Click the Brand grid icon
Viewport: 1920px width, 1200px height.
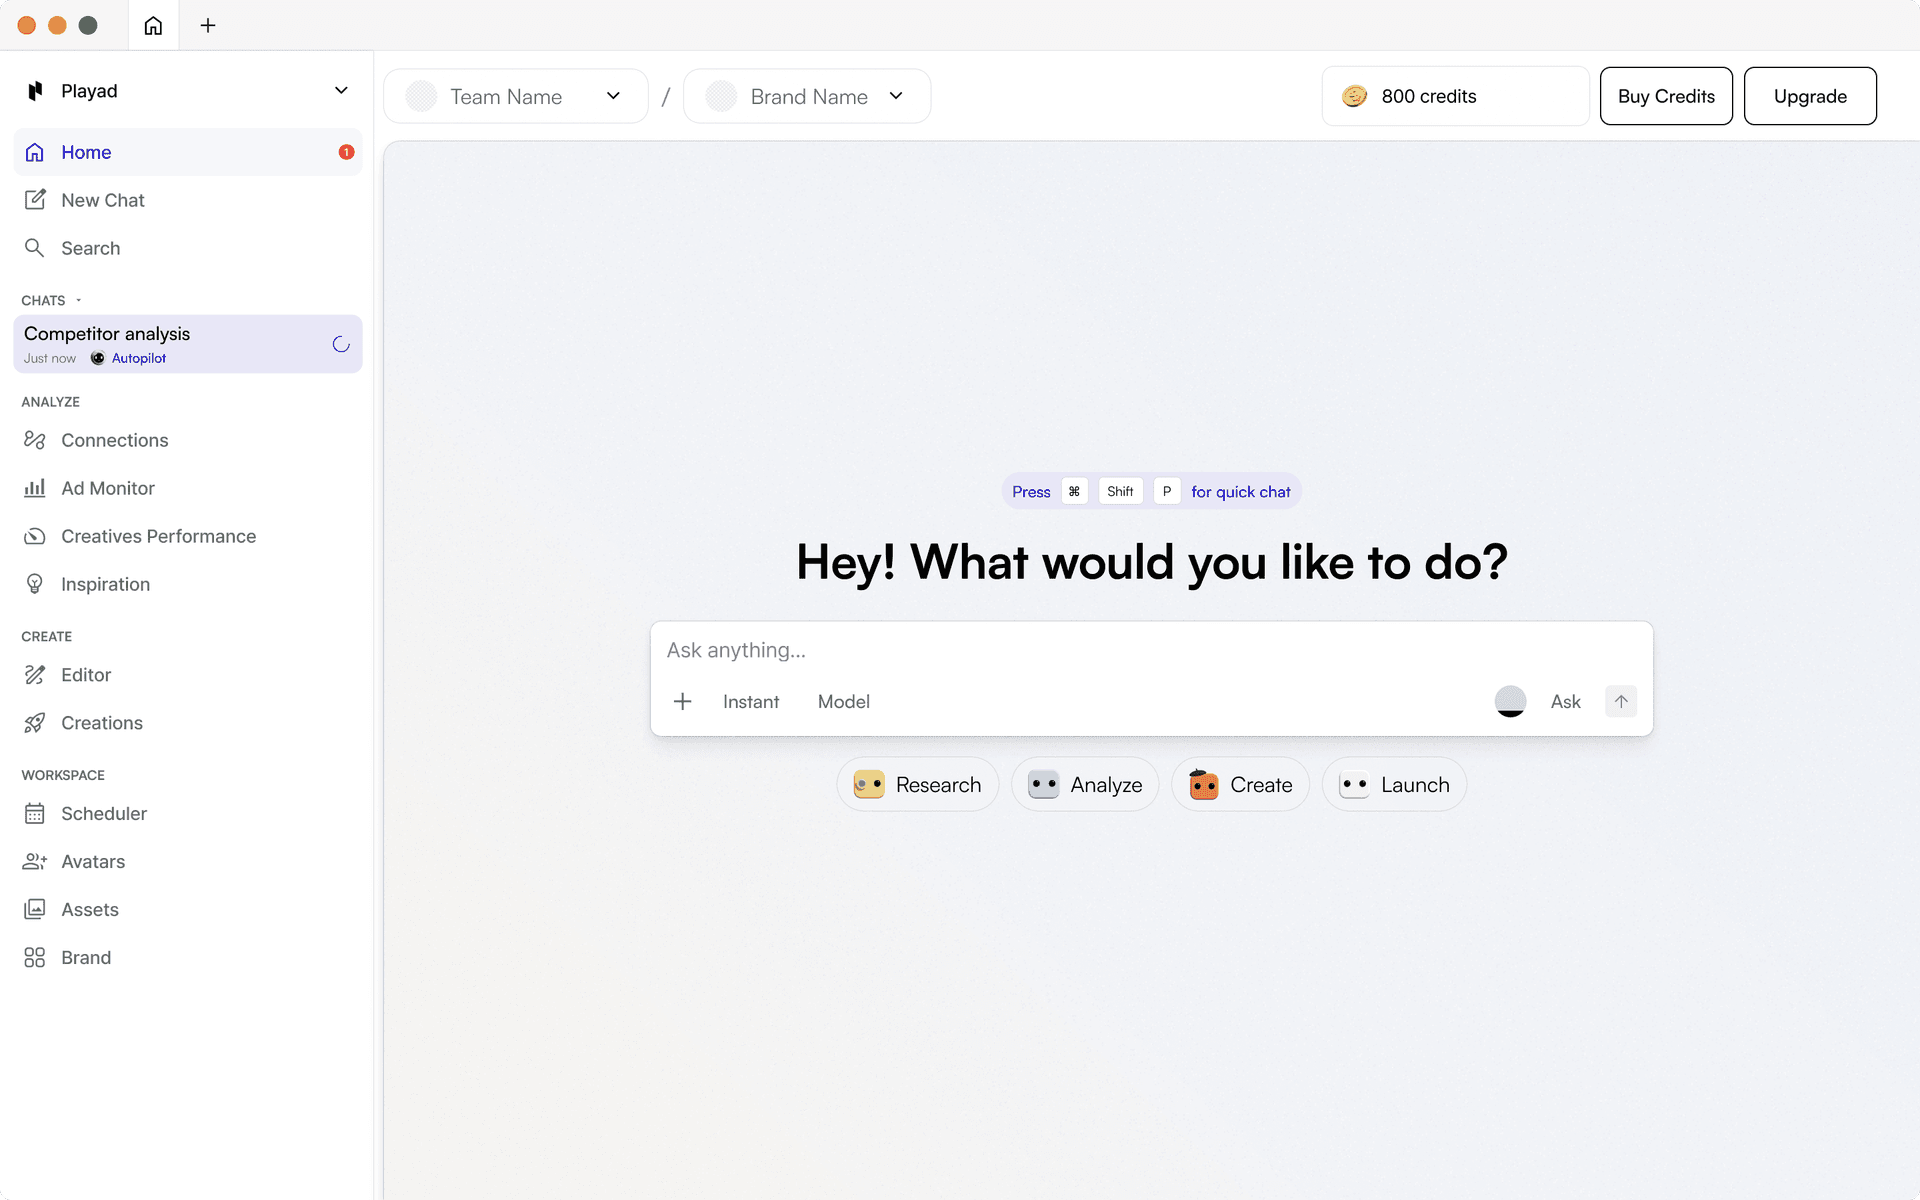pos(35,958)
